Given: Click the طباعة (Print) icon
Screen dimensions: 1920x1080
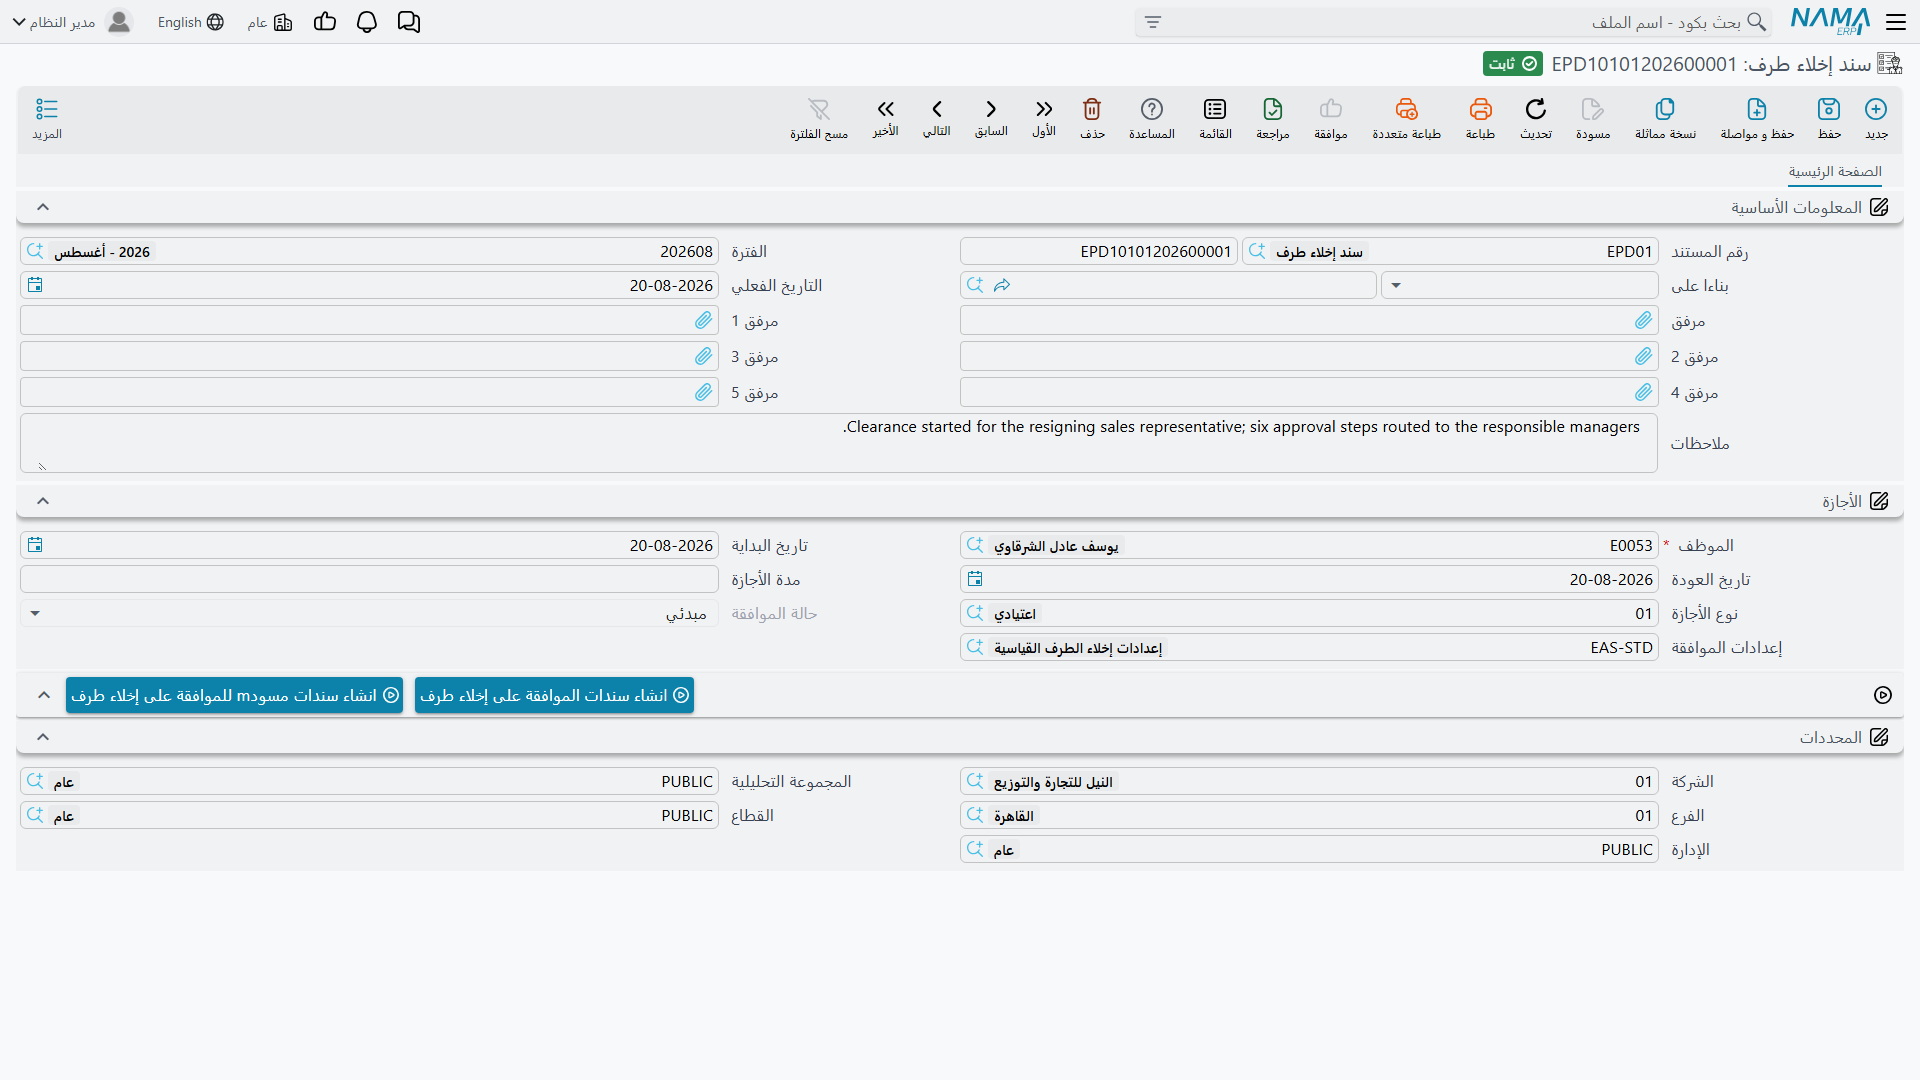Looking at the screenshot, I should [1481, 109].
